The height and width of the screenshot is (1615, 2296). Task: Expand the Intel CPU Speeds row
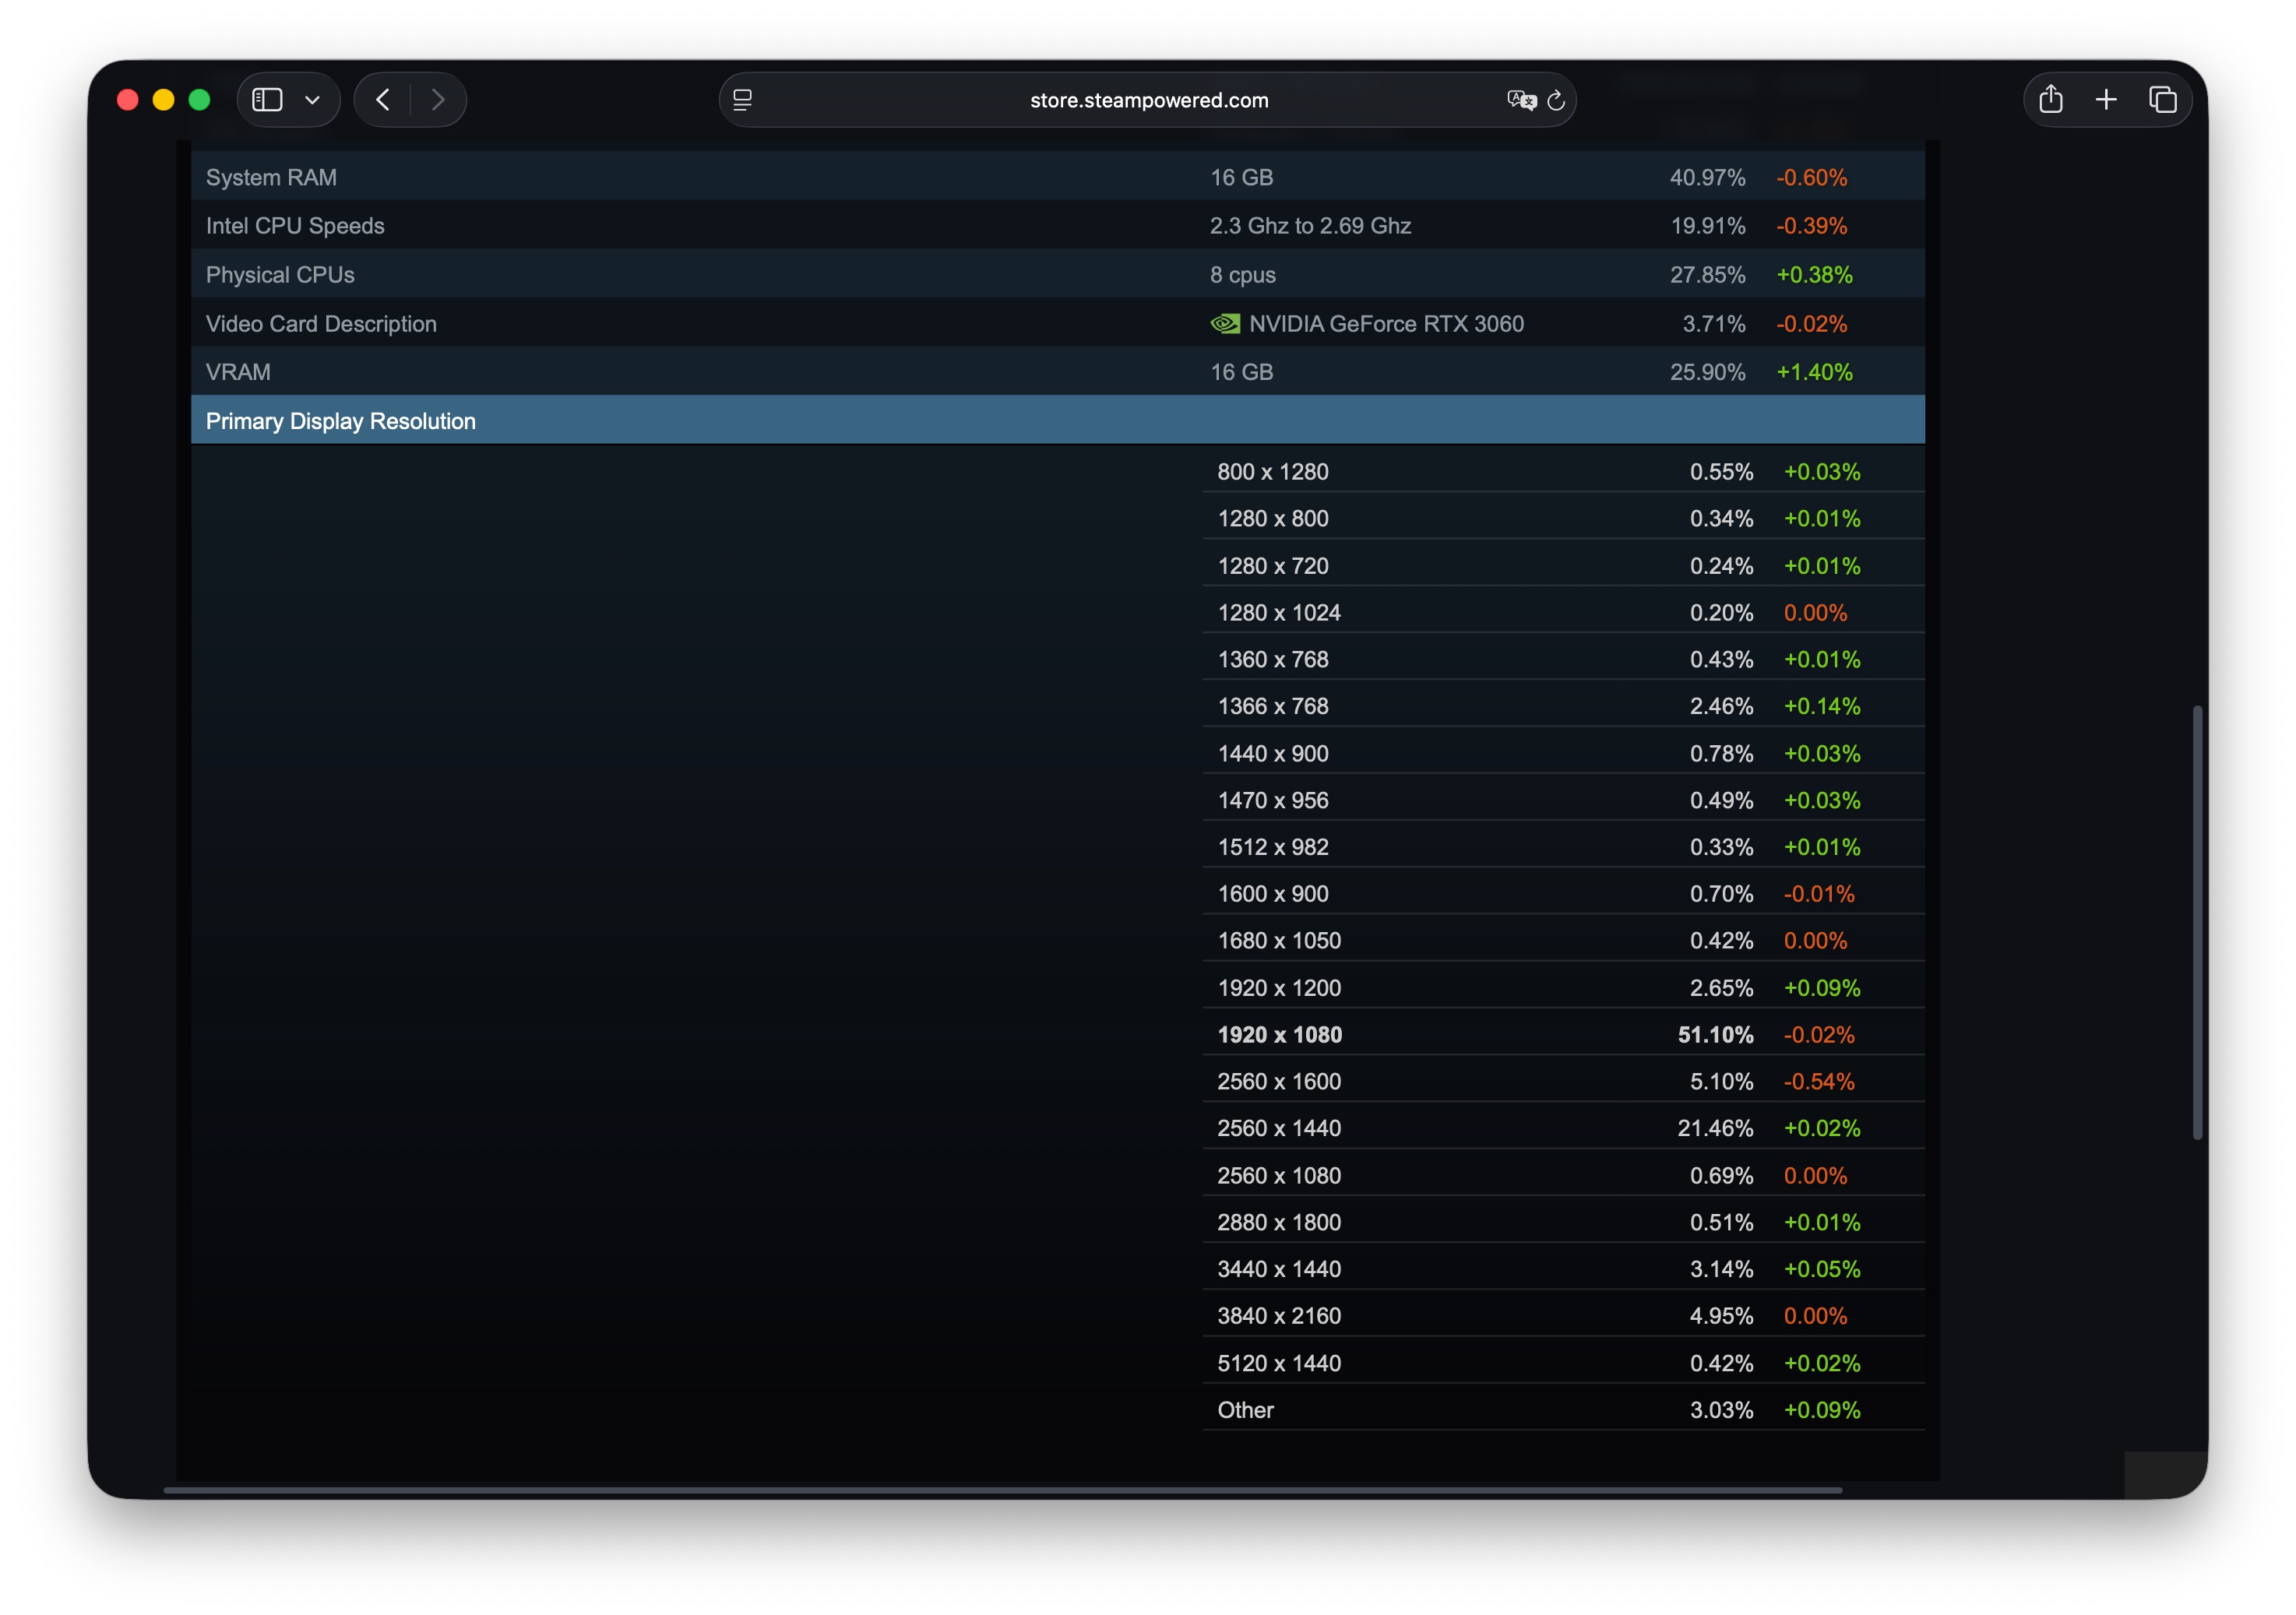(x=1057, y=225)
